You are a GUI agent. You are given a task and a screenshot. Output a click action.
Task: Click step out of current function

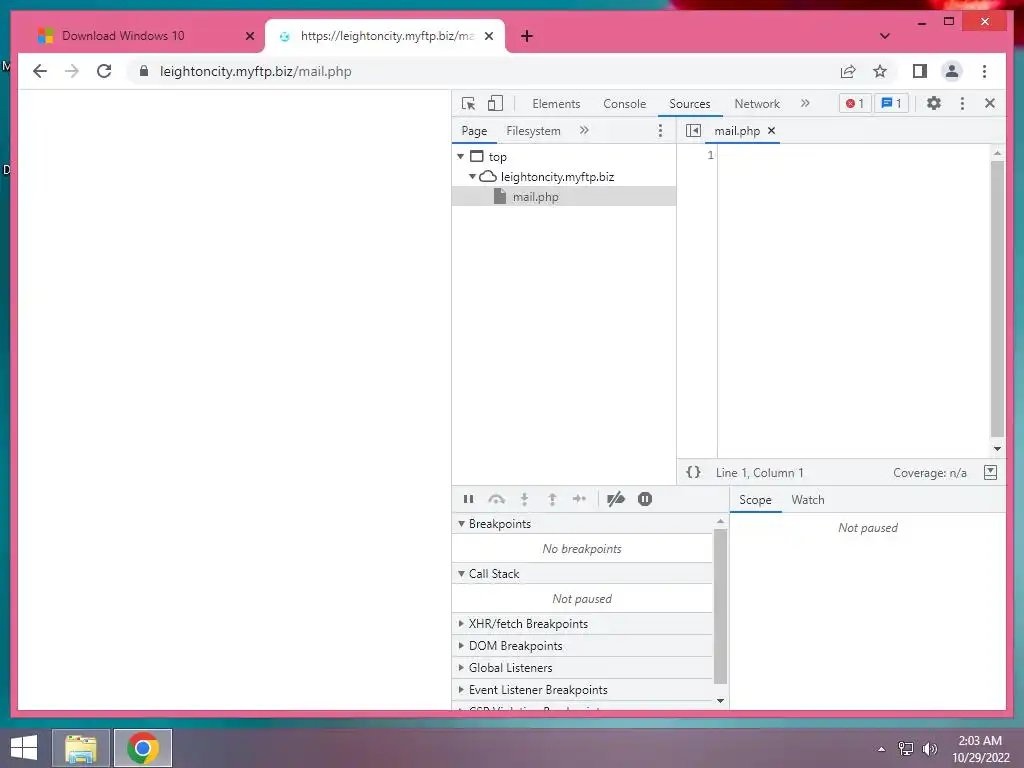[x=552, y=499]
